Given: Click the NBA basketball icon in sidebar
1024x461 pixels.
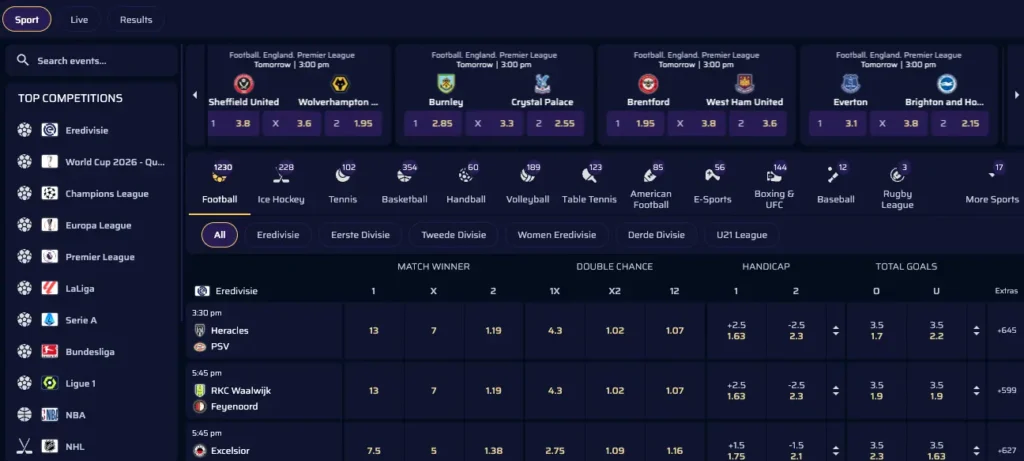Looking at the screenshot, I should coord(24,415).
